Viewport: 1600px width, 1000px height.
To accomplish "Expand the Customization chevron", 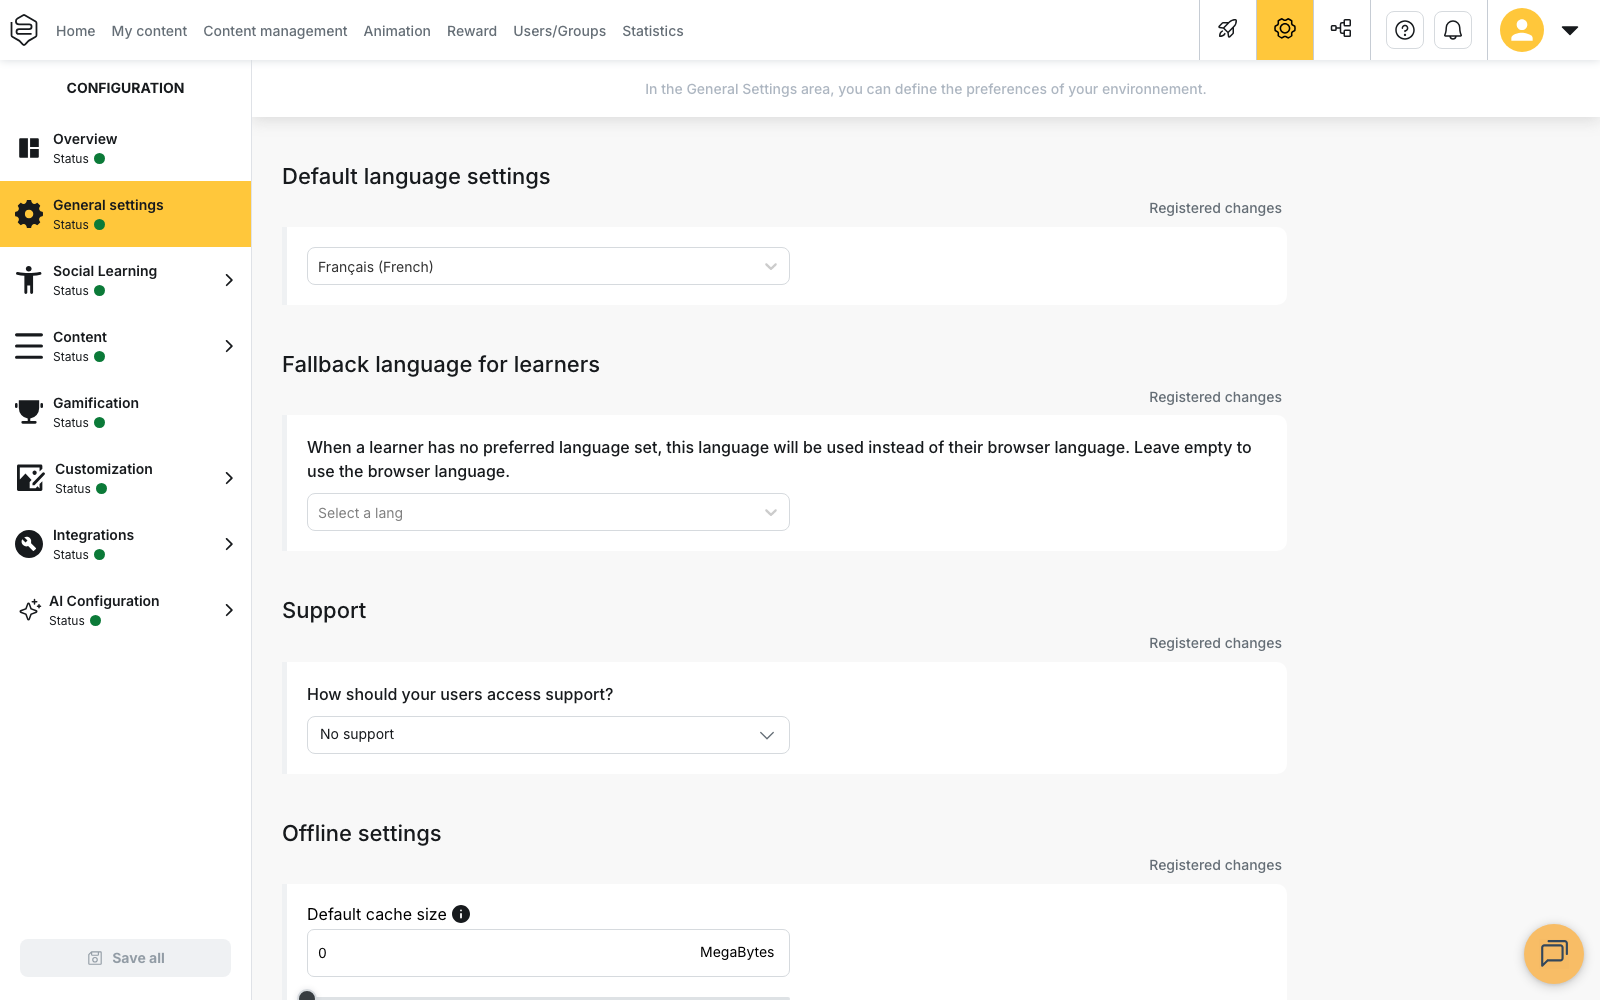I will point(229,478).
